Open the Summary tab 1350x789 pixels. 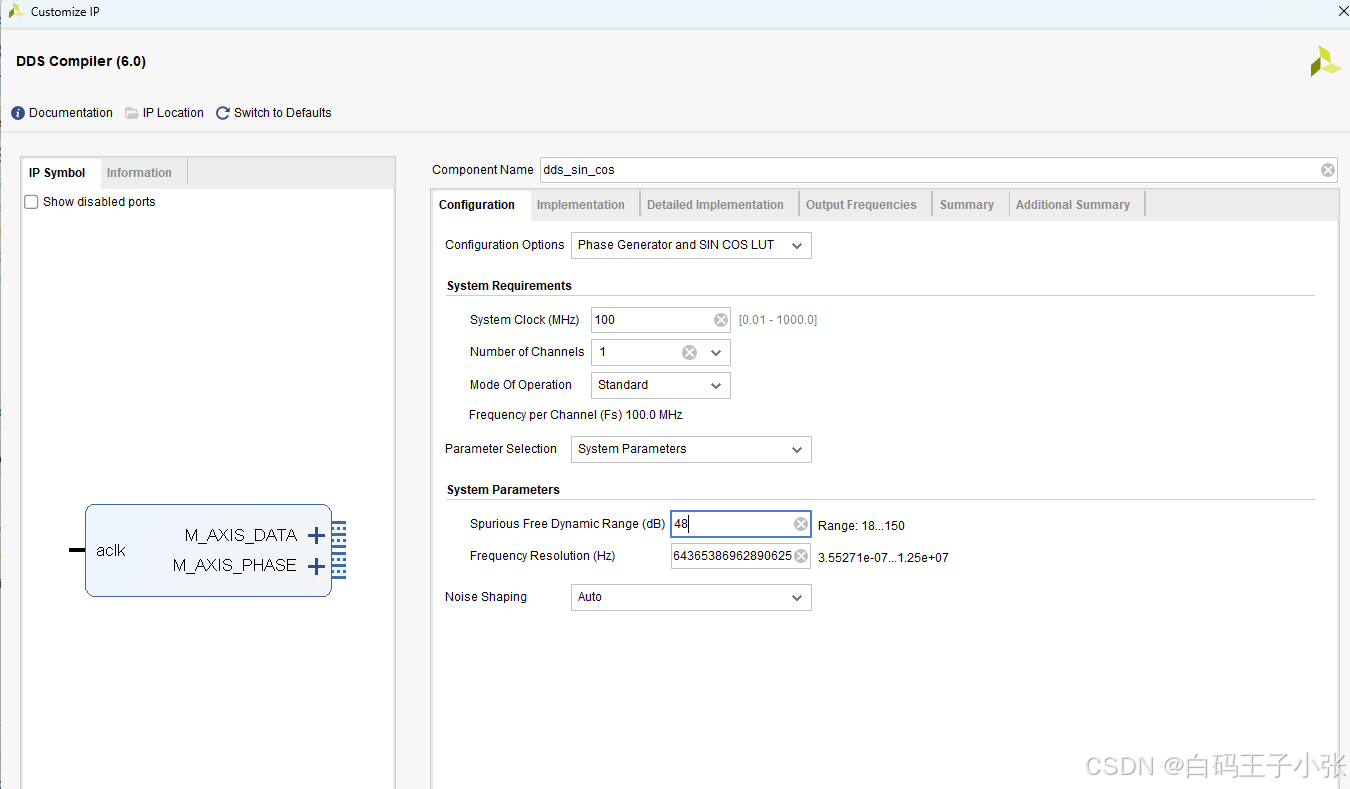click(x=967, y=205)
